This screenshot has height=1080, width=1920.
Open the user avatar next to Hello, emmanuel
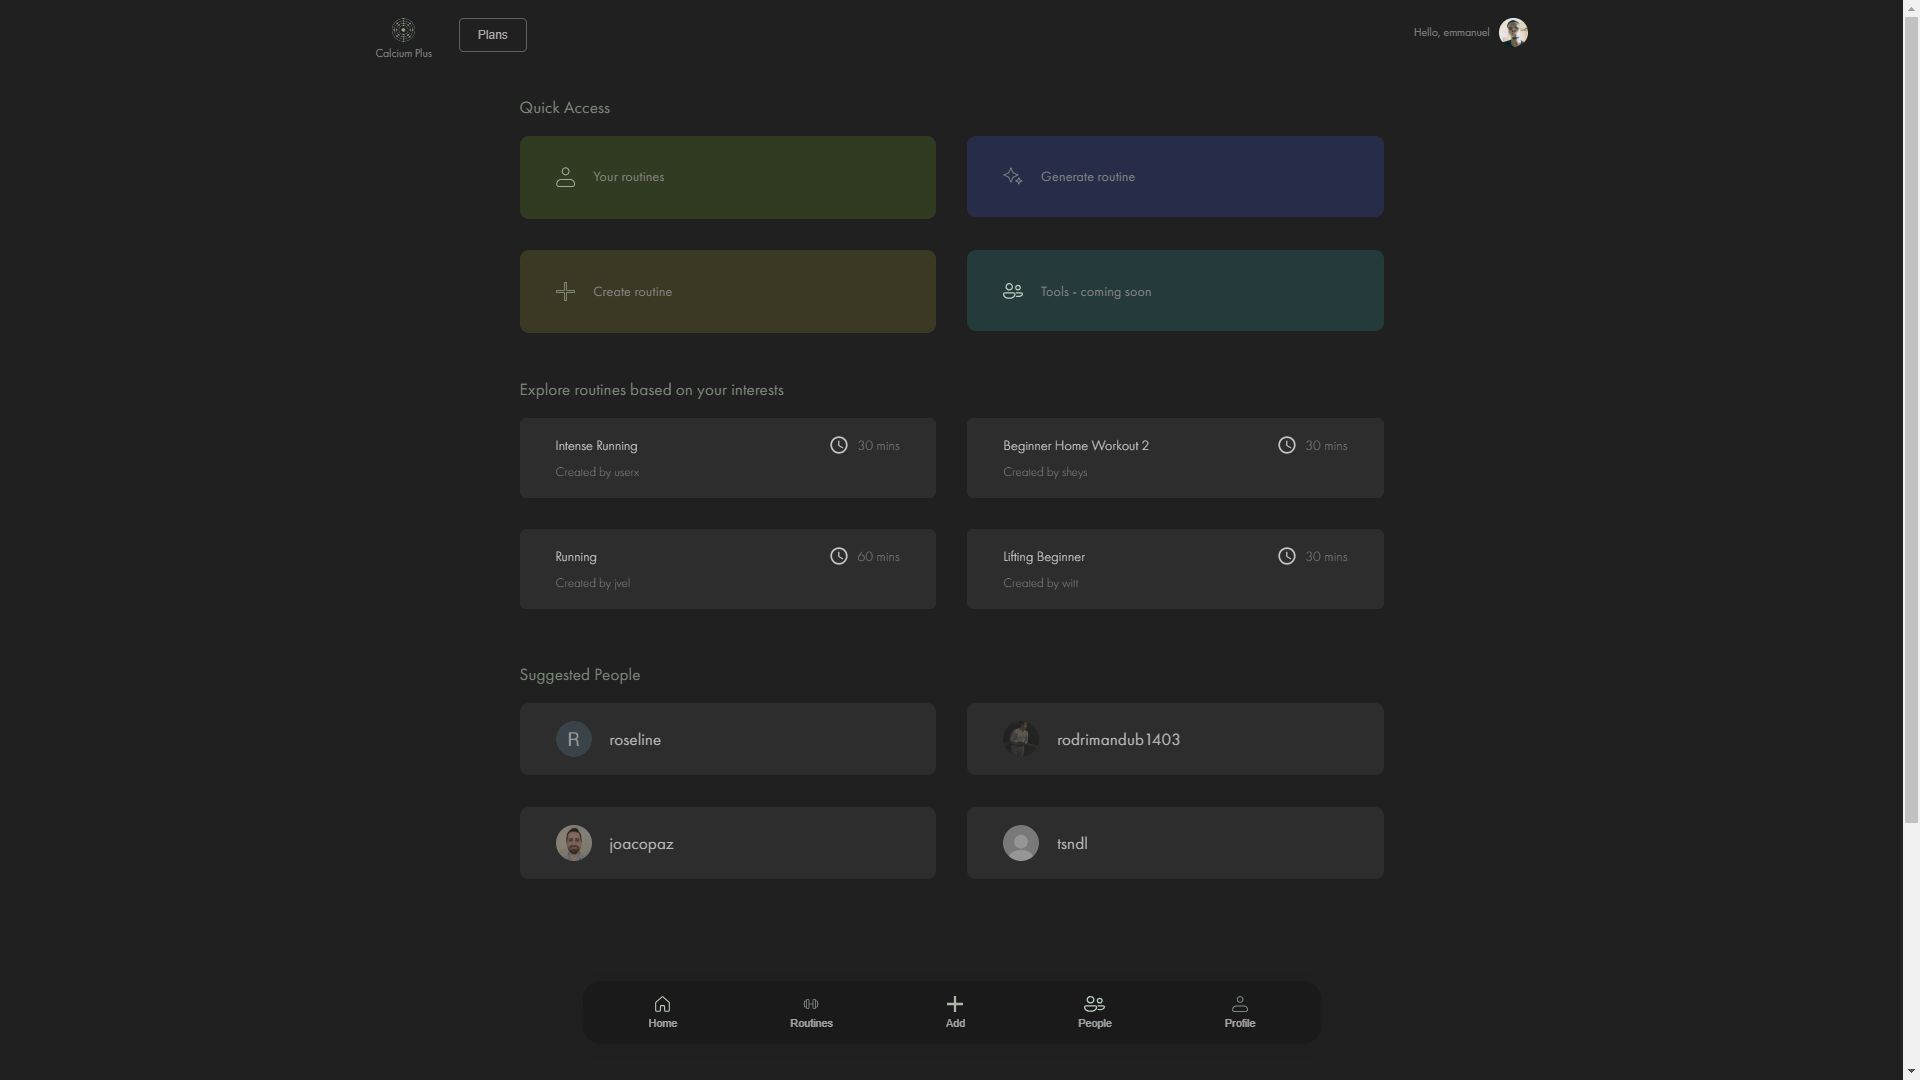coord(1512,33)
